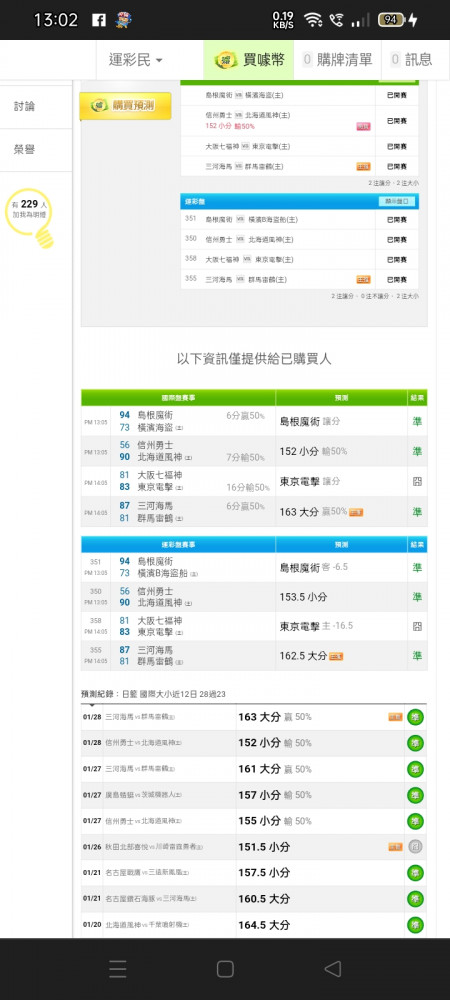Click orange badge on 01/26 151.5 小分 record
This screenshot has width=450, height=1000.
(x=395, y=847)
